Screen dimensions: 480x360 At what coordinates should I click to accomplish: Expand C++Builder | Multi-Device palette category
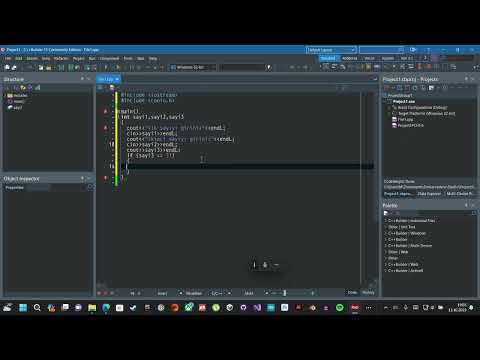click(386, 246)
